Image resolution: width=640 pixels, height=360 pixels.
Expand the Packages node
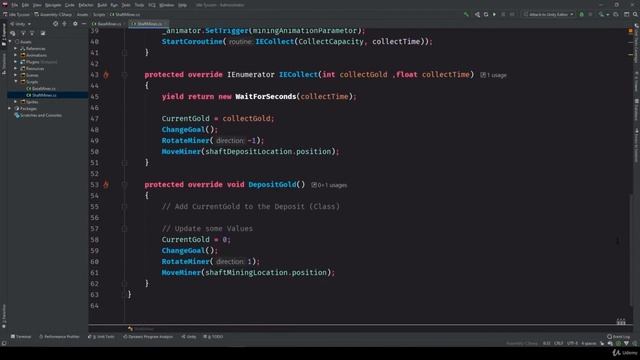10,109
